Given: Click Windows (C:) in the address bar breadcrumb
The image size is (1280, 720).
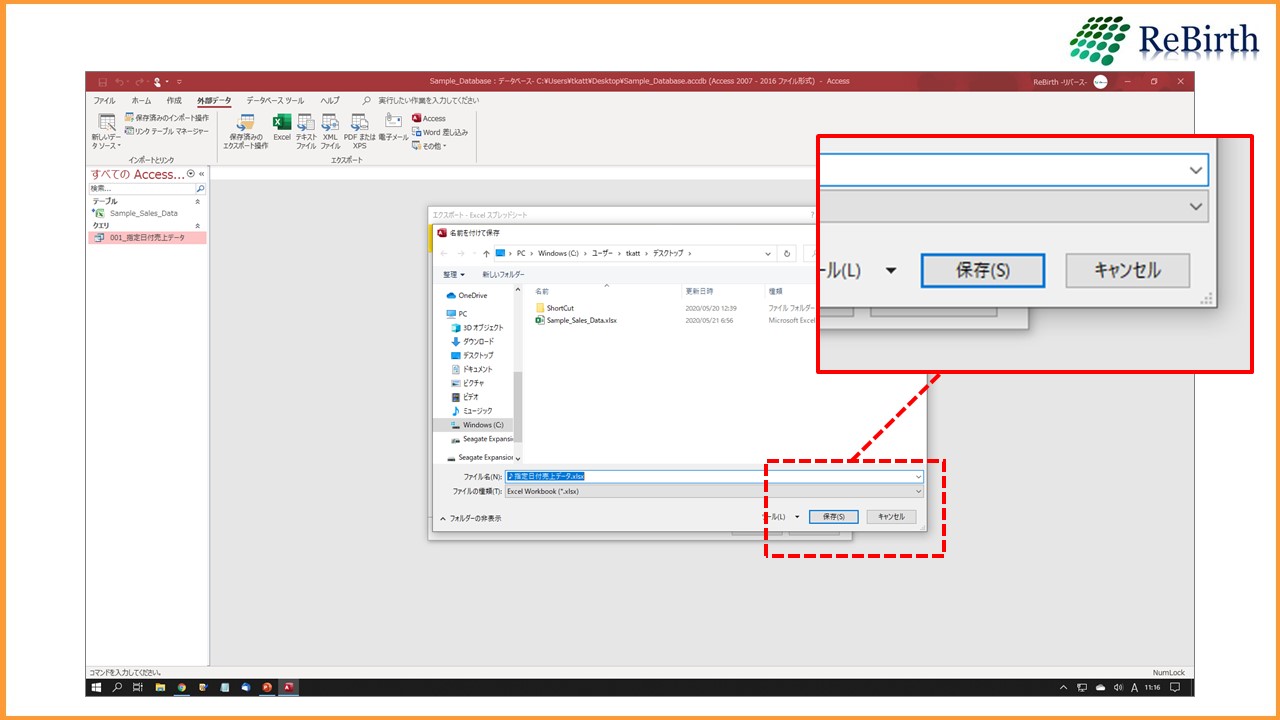Looking at the screenshot, I should [x=558, y=254].
